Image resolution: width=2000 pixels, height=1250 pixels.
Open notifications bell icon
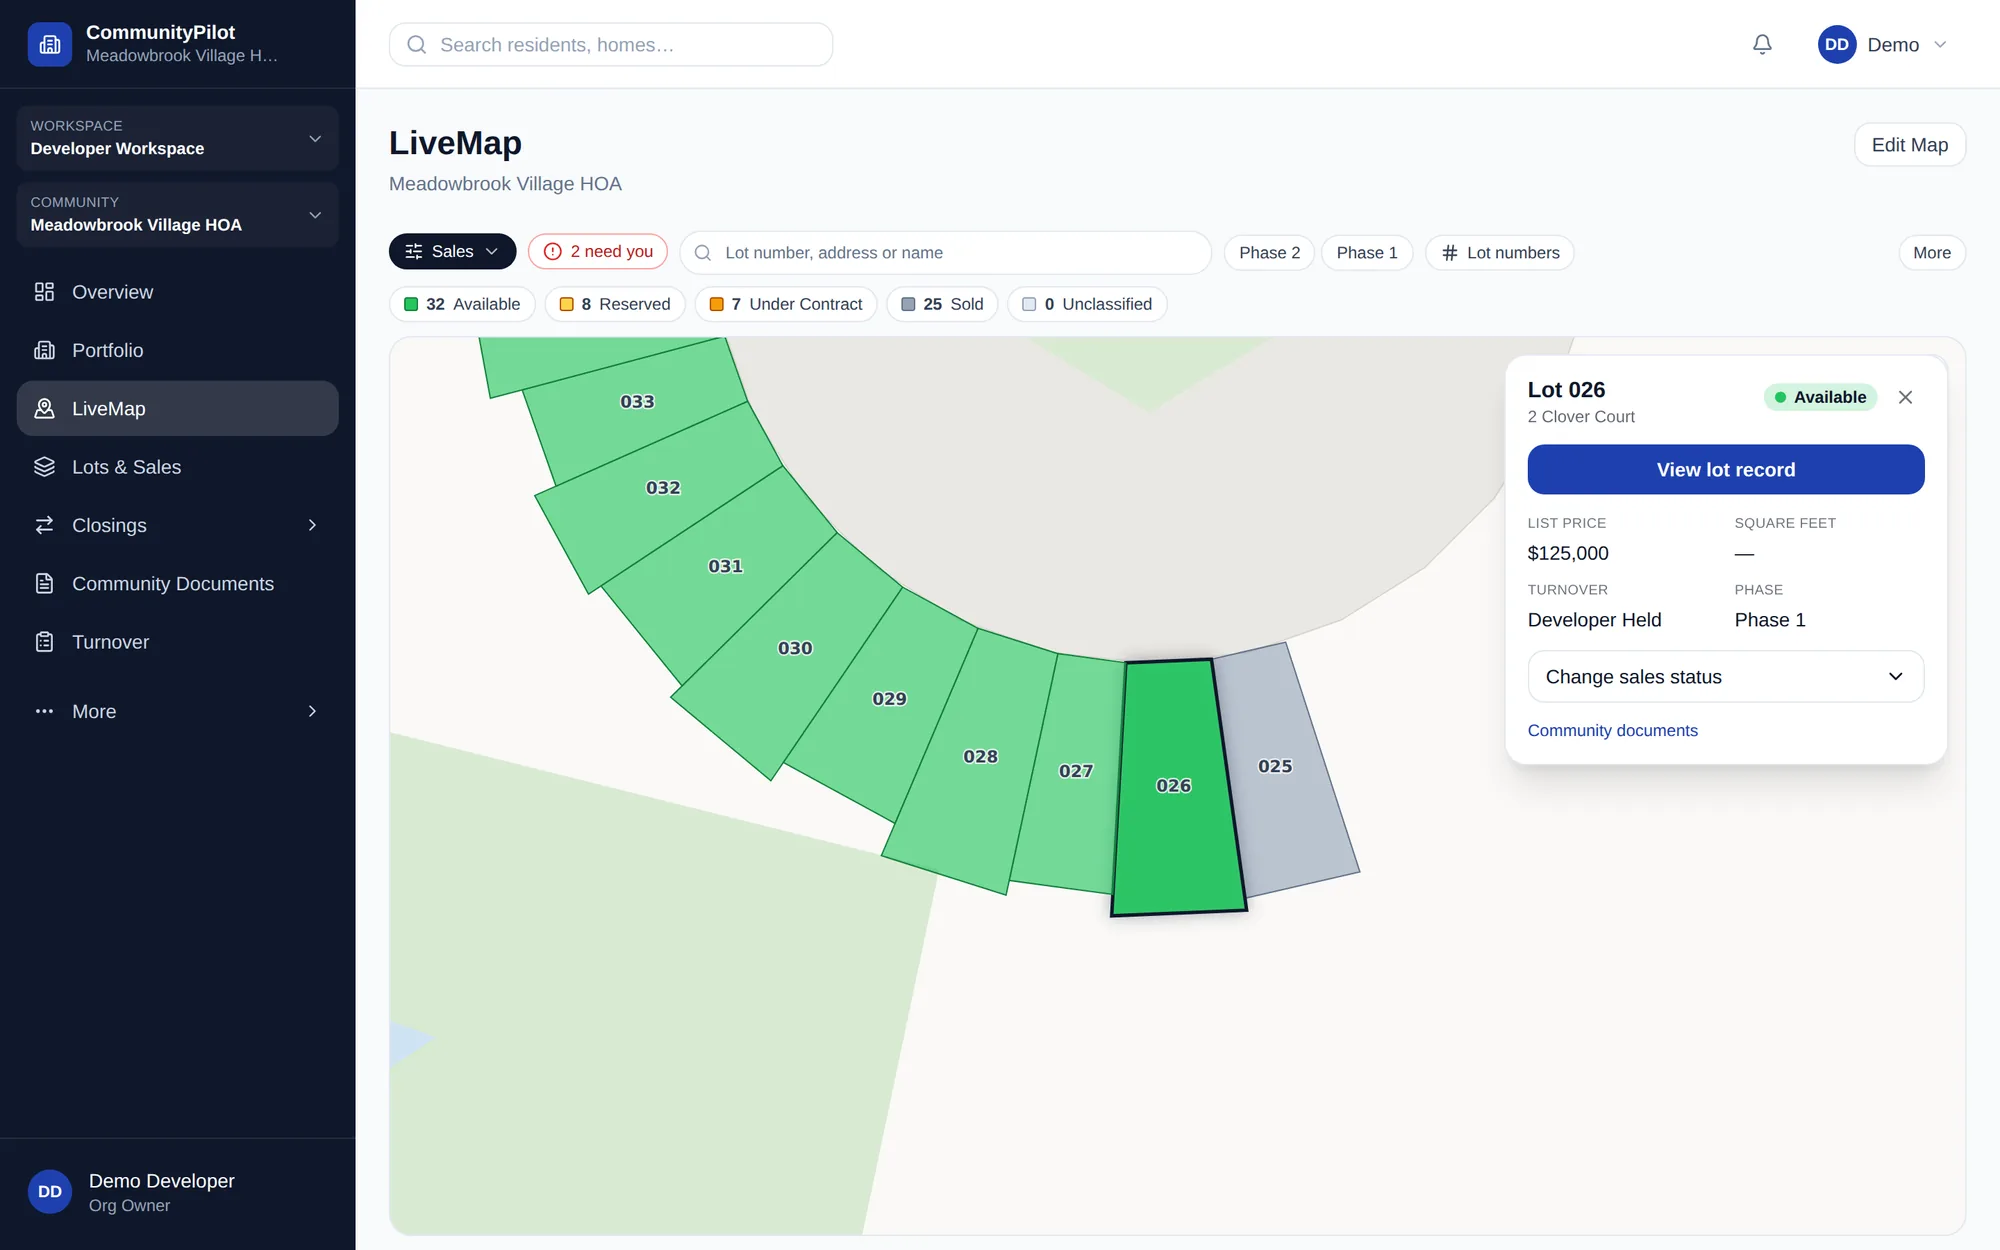1762,44
